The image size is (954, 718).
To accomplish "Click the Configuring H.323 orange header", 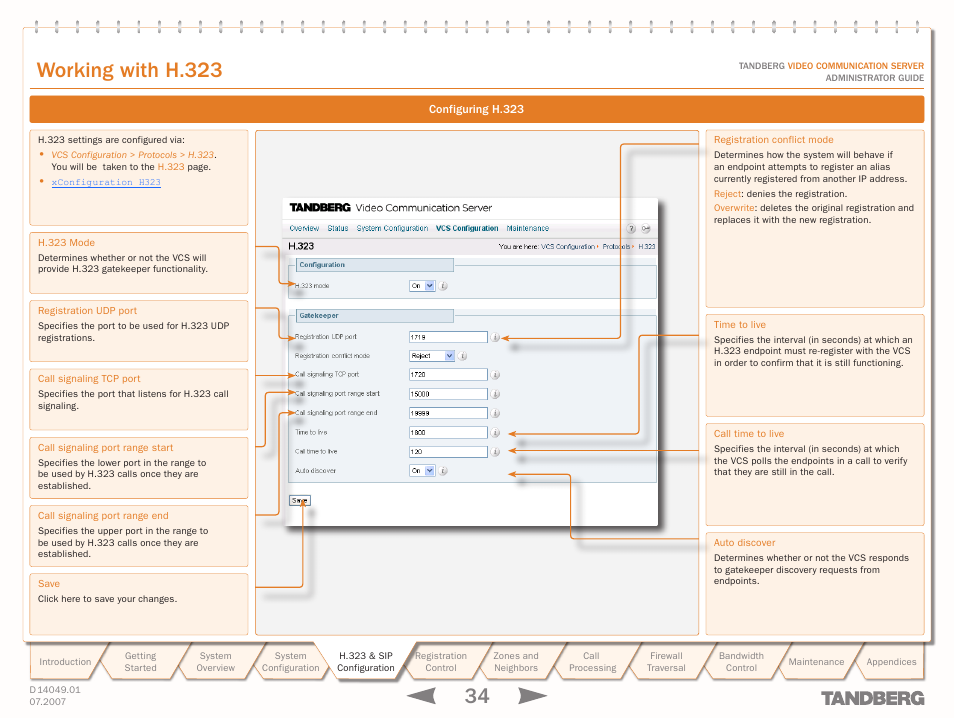I will (x=476, y=110).
